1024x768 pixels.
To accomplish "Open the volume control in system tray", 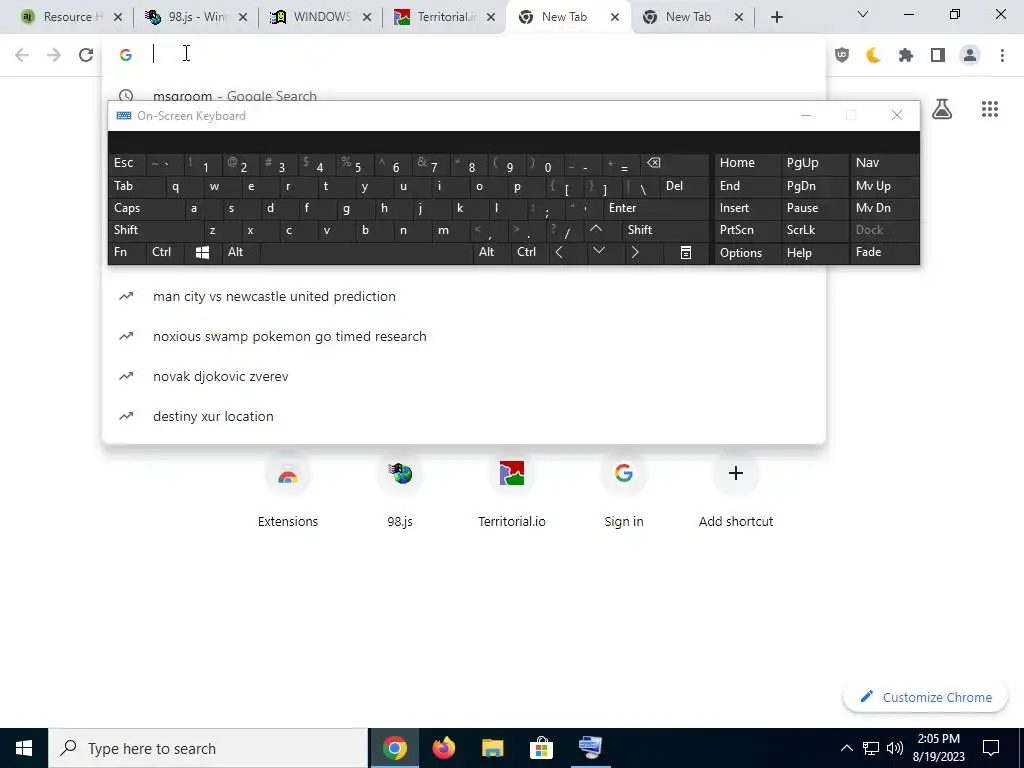I will [895, 748].
